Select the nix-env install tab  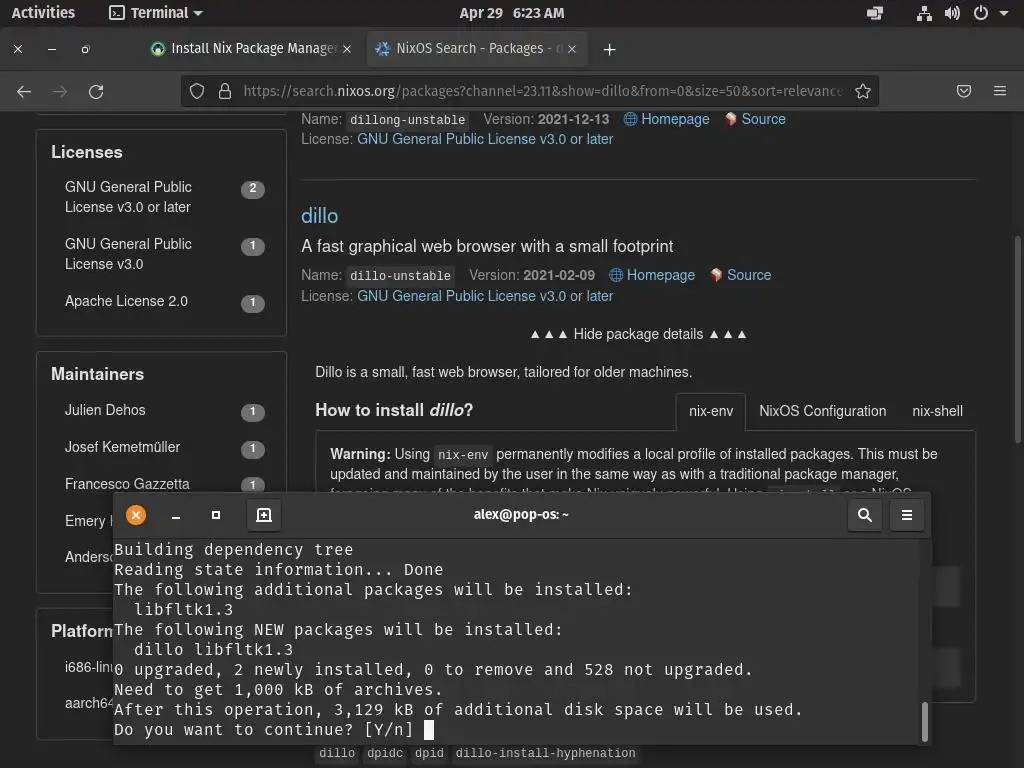(x=711, y=411)
